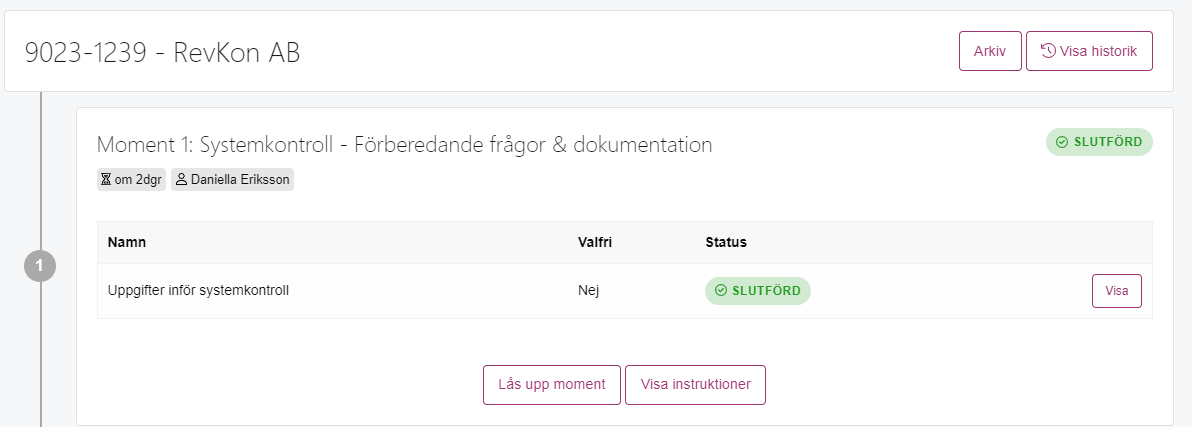Click the Moment 1 Systemkontroll heading
Image resolution: width=1192 pixels, height=427 pixels.
pos(404,144)
